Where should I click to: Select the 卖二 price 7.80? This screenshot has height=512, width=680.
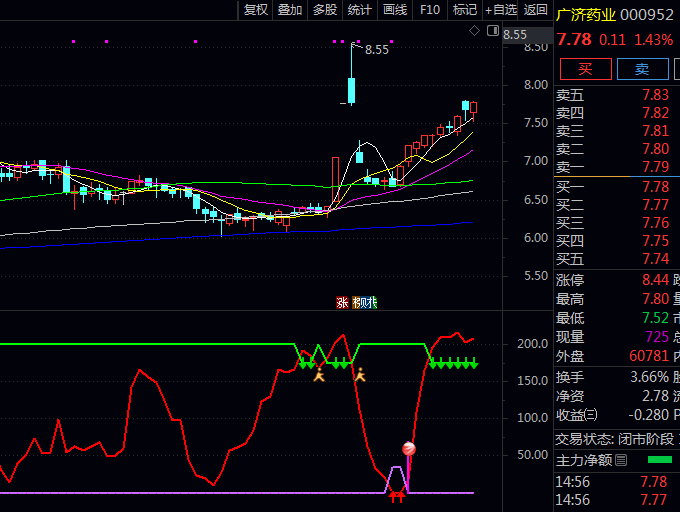655,149
